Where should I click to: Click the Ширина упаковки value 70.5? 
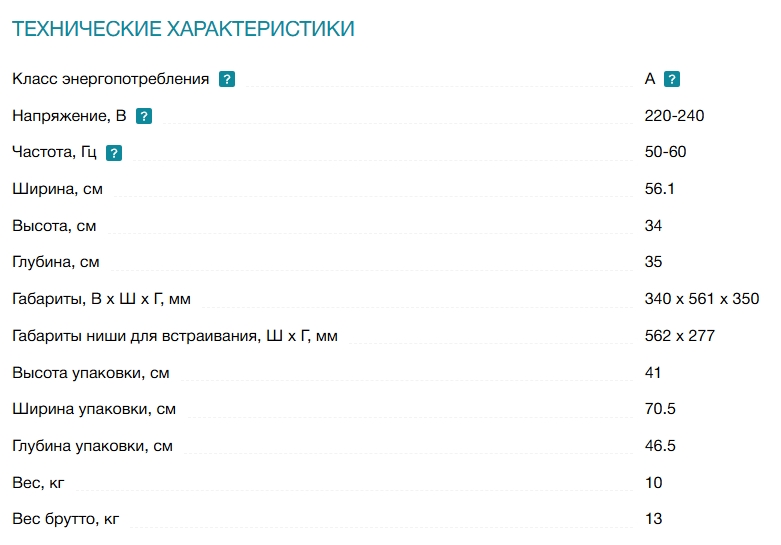tap(660, 409)
